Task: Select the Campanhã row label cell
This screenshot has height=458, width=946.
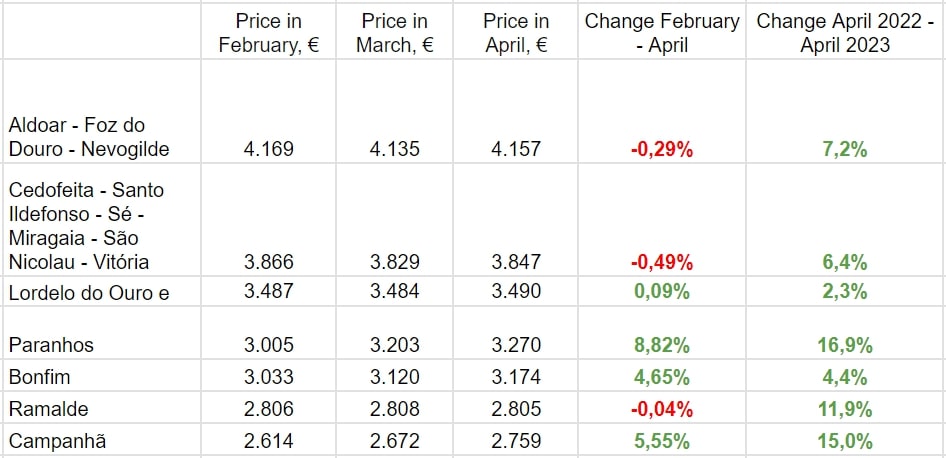Action: click(57, 440)
